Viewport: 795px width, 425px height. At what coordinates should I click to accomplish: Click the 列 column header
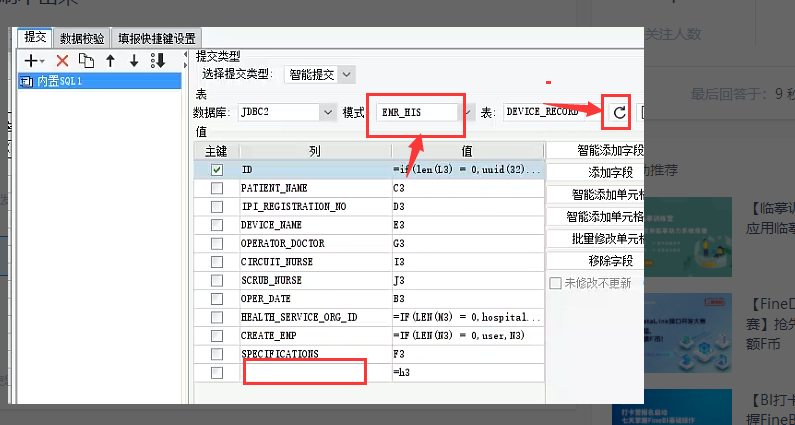point(315,151)
